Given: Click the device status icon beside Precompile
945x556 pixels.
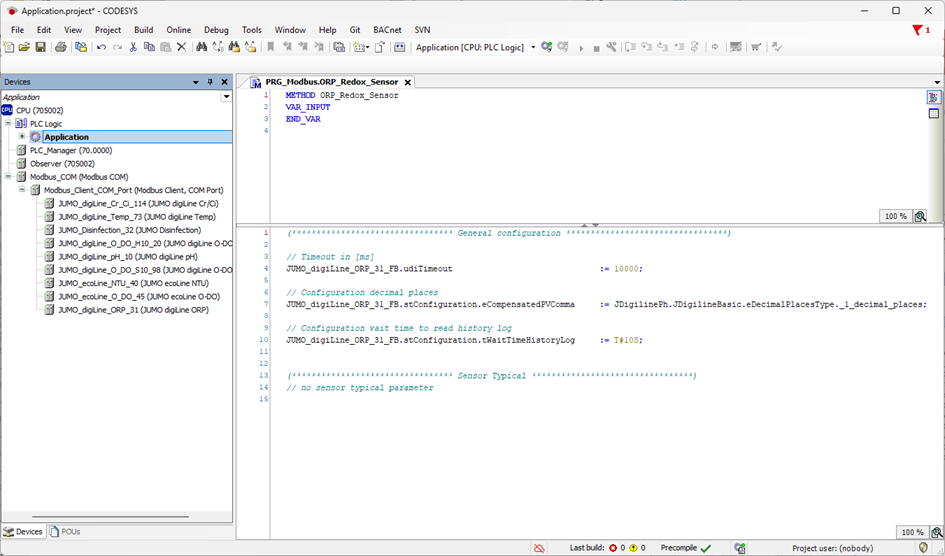Looking at the screenshot, I should coord(739,548).
